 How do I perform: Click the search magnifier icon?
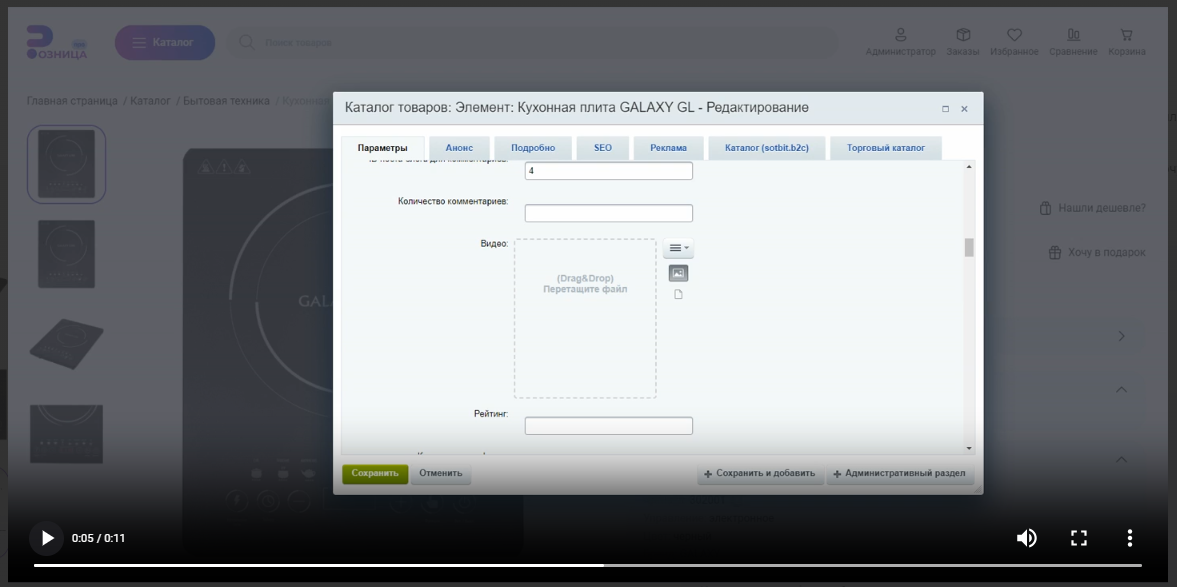pyautogui.click(x=246, y=42)
